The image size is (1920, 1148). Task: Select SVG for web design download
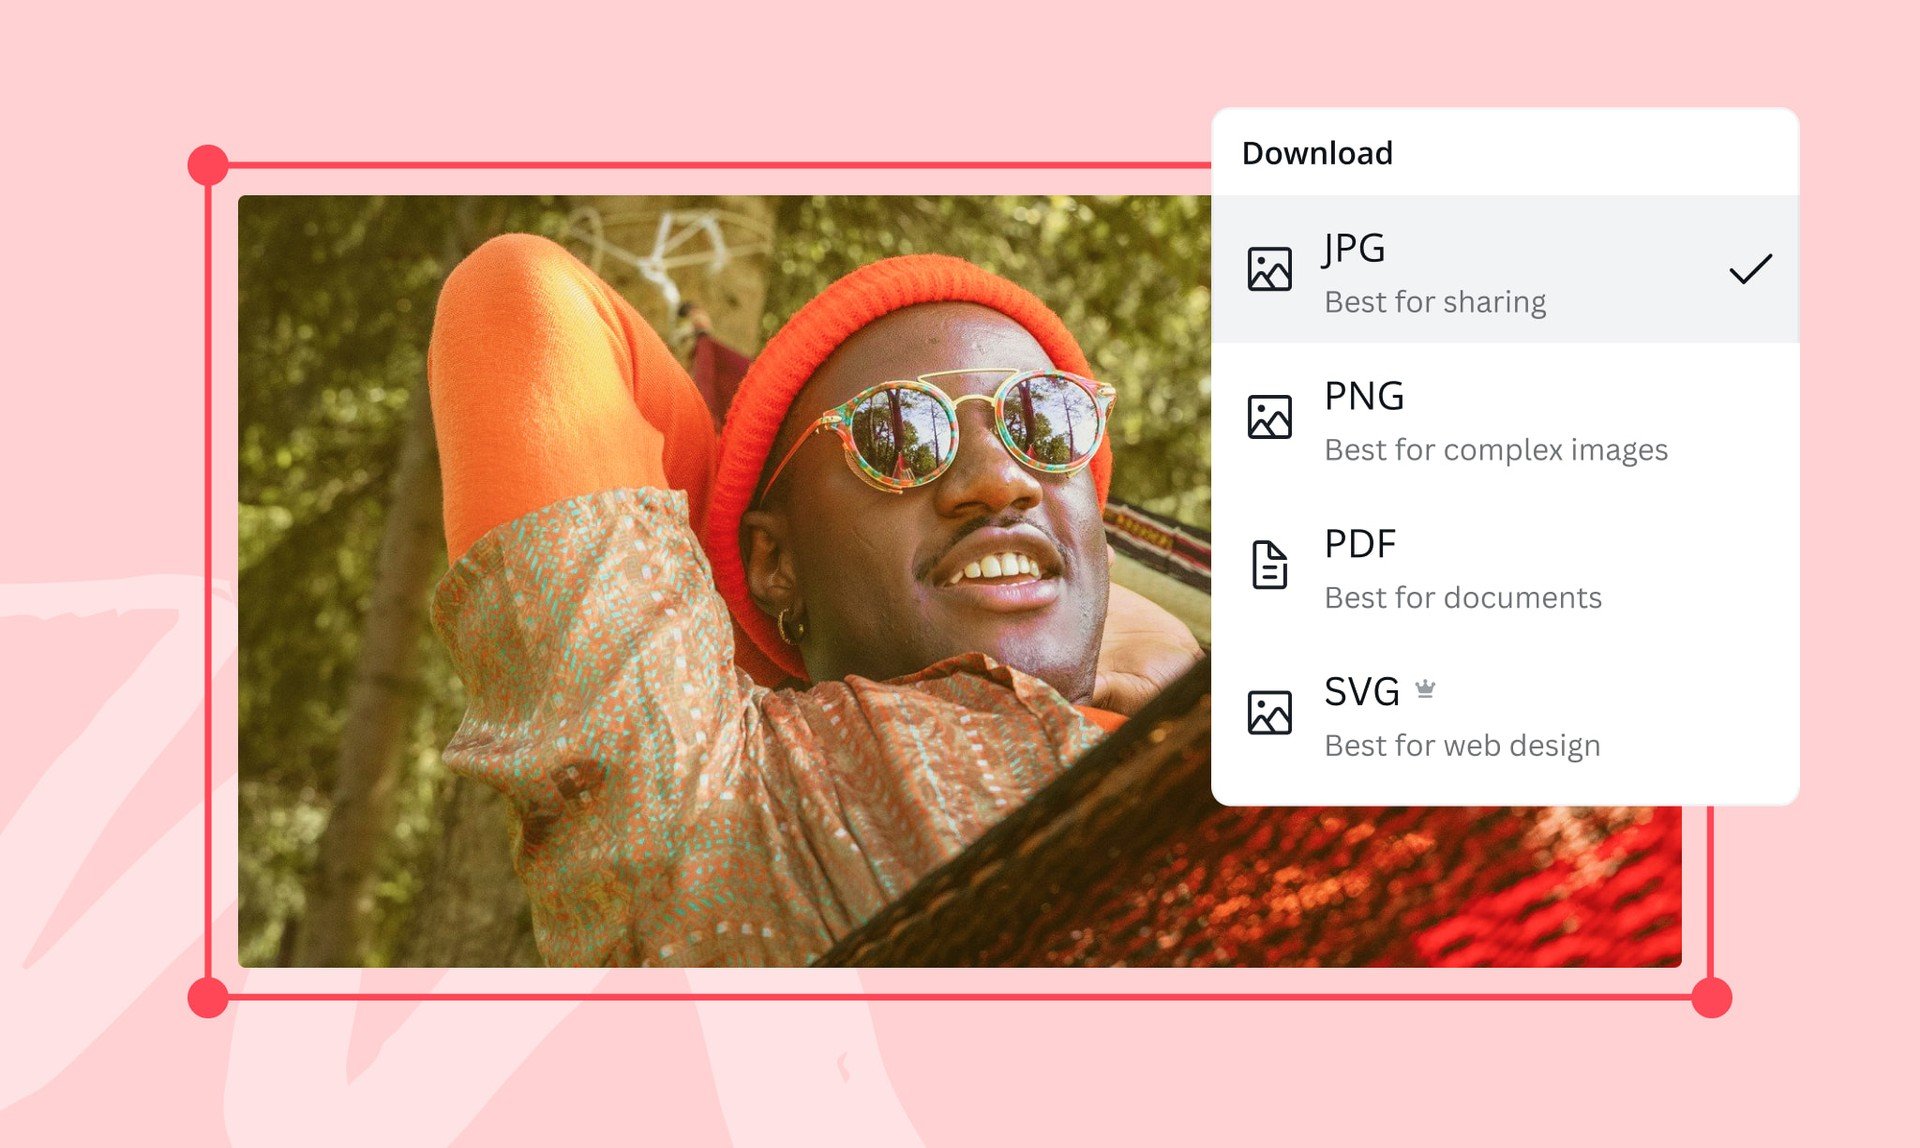[x=1361, y=692]
